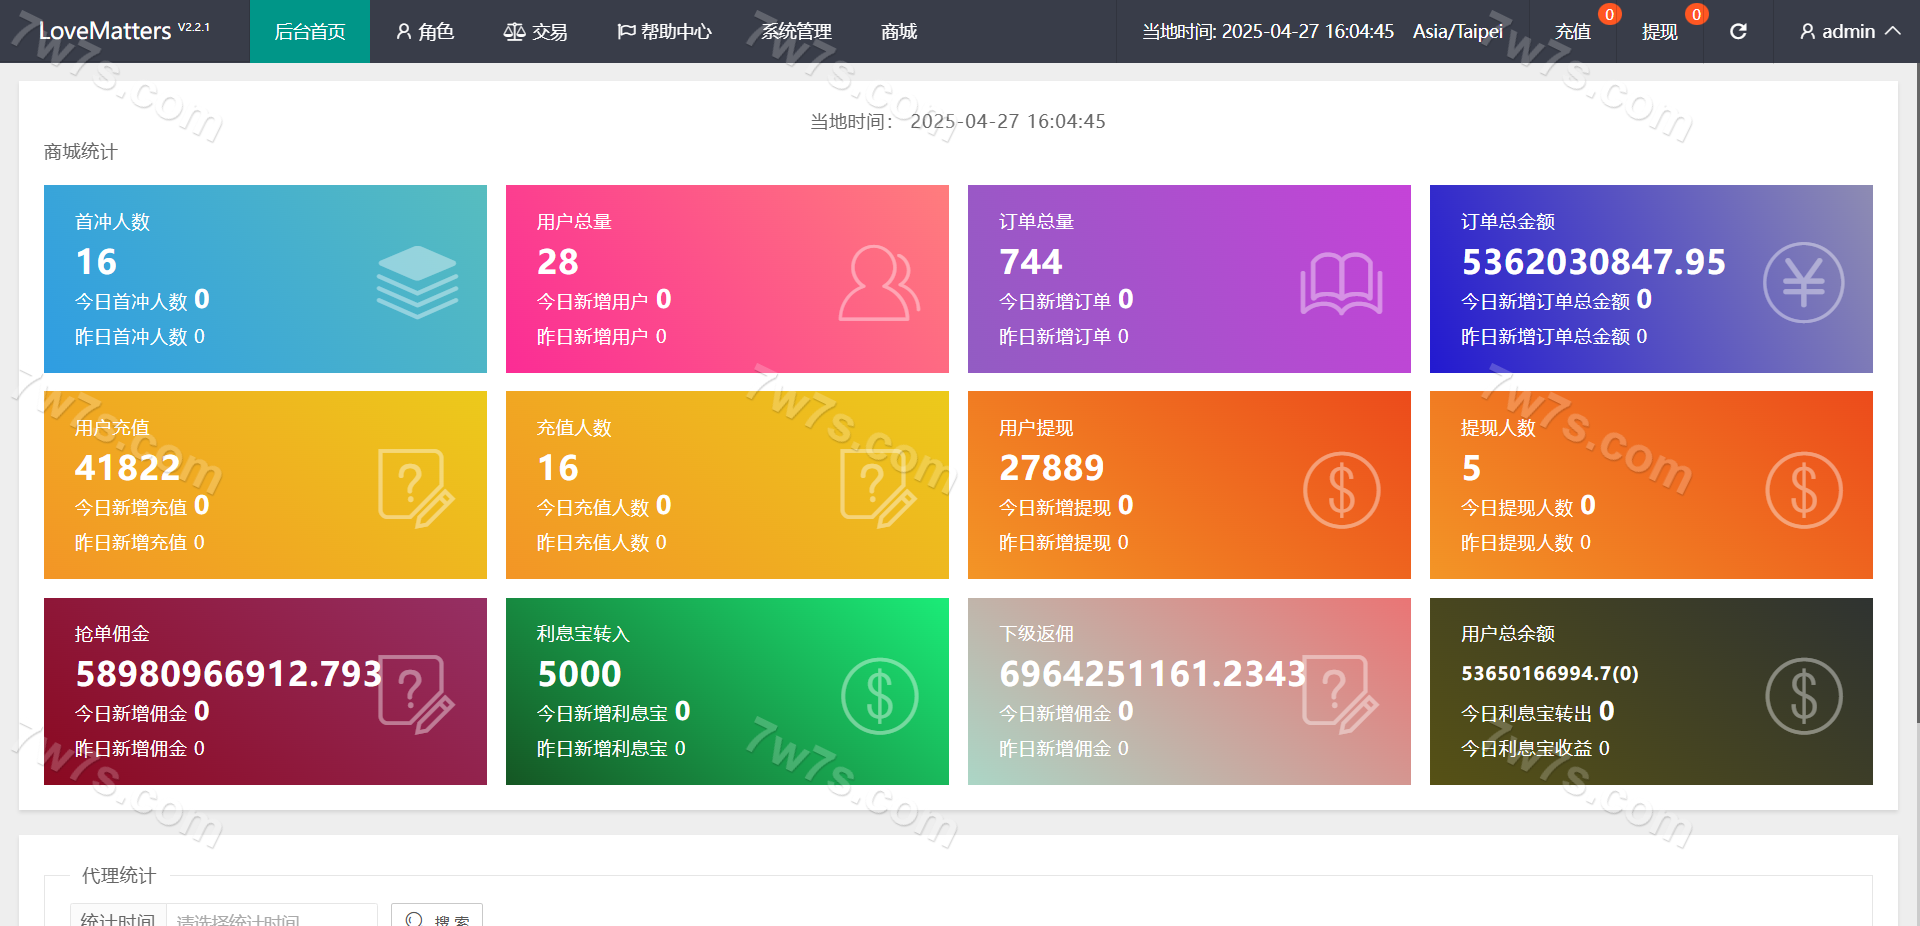Click the 提现 notification link

[1660, 32]
